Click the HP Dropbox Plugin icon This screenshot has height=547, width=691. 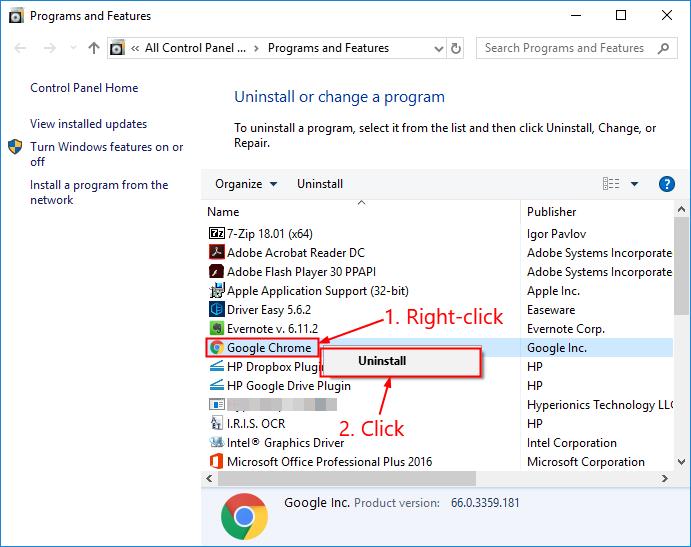click(x=216, y=366)
